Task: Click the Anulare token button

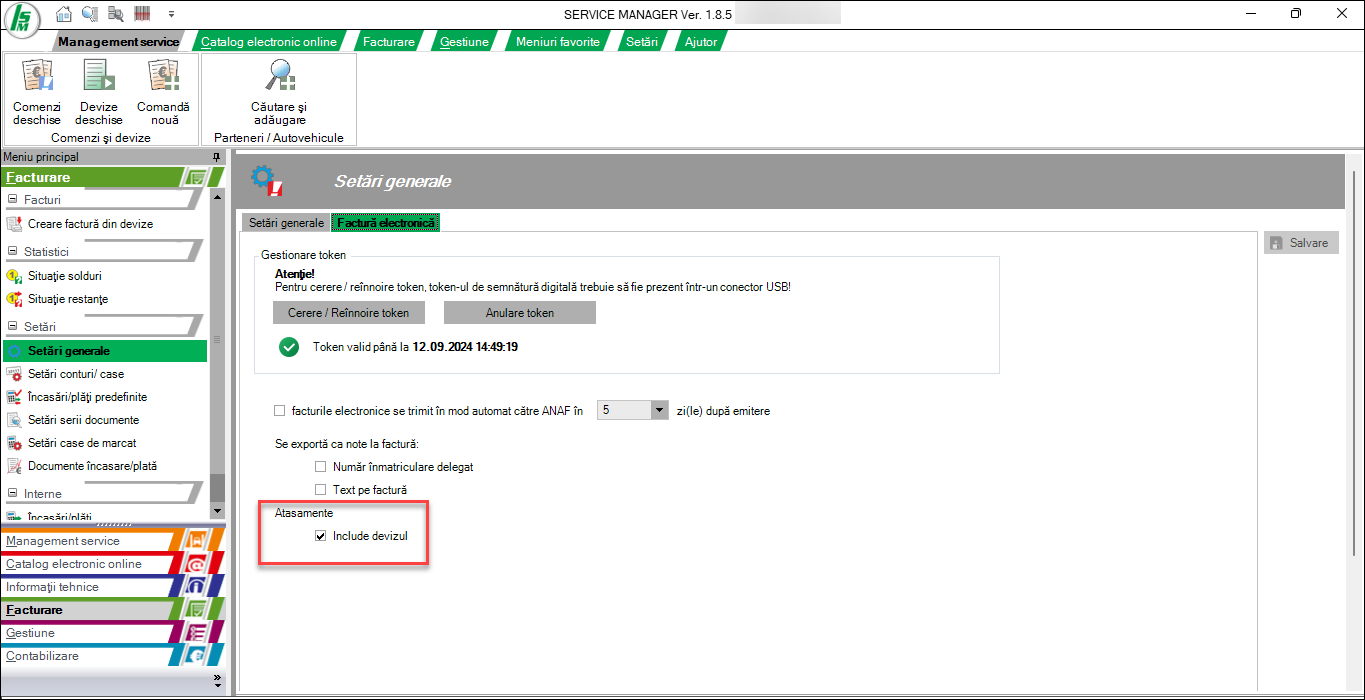Action: click(x=520, y=312)
